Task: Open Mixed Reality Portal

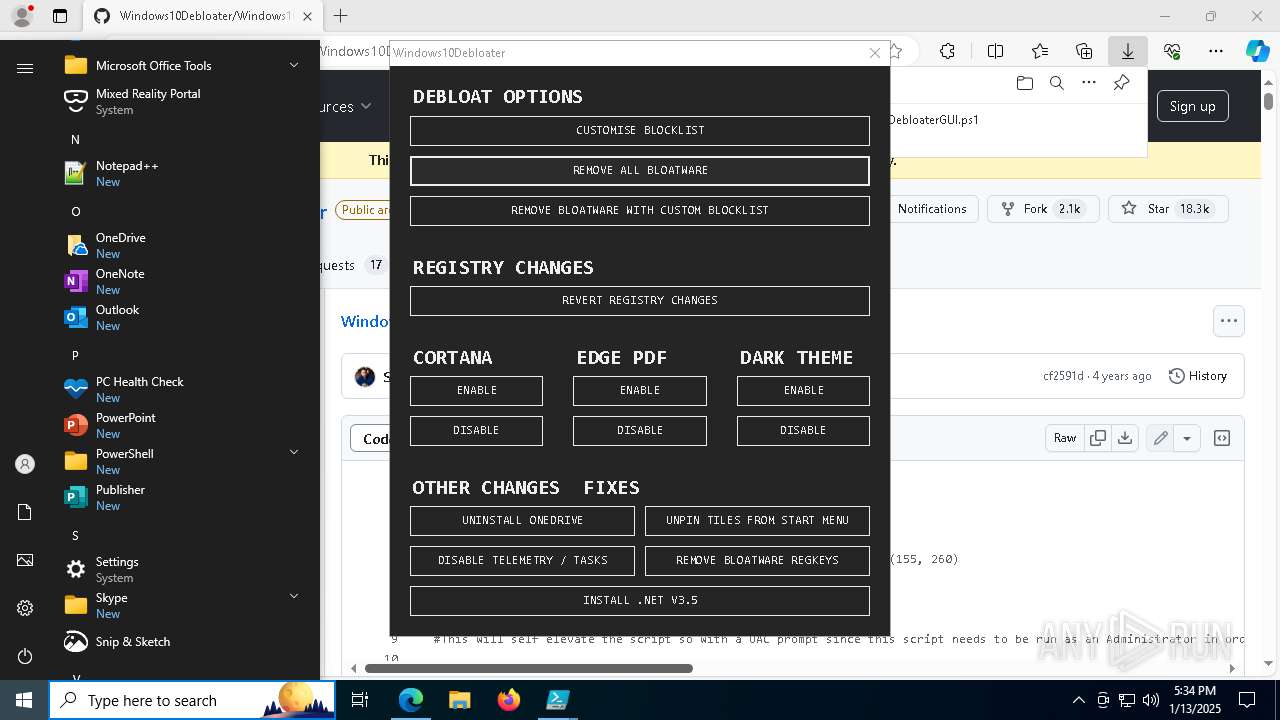Action: pos(184,101)
